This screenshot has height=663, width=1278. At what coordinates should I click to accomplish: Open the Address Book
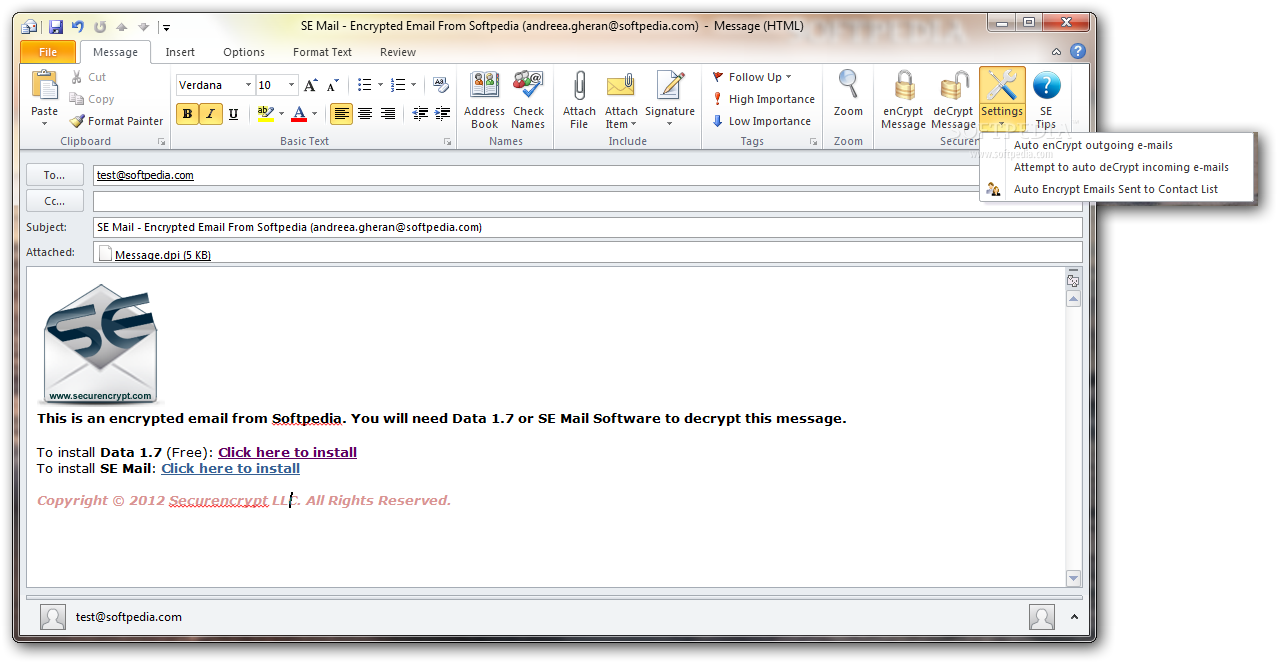click(484, 100)
